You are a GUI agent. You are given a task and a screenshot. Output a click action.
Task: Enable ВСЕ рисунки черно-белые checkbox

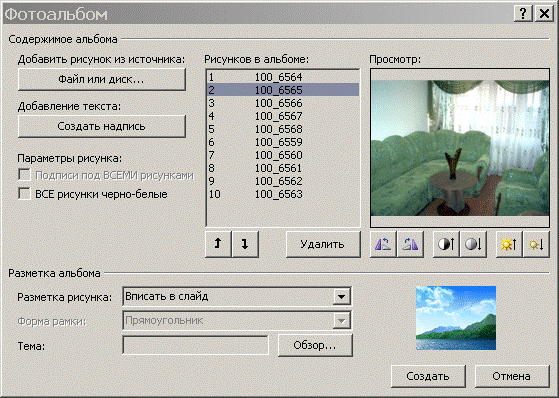[x=24, y=194]
